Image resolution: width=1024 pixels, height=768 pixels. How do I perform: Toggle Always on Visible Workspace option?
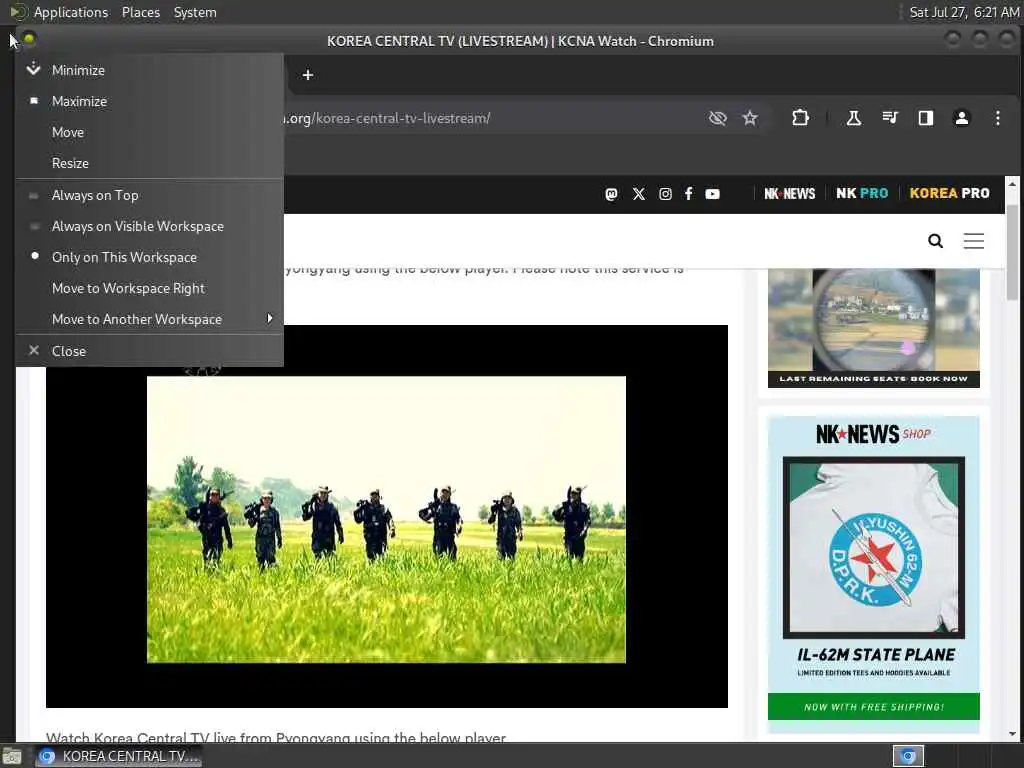pyautogui.click(x=150, y=226)
